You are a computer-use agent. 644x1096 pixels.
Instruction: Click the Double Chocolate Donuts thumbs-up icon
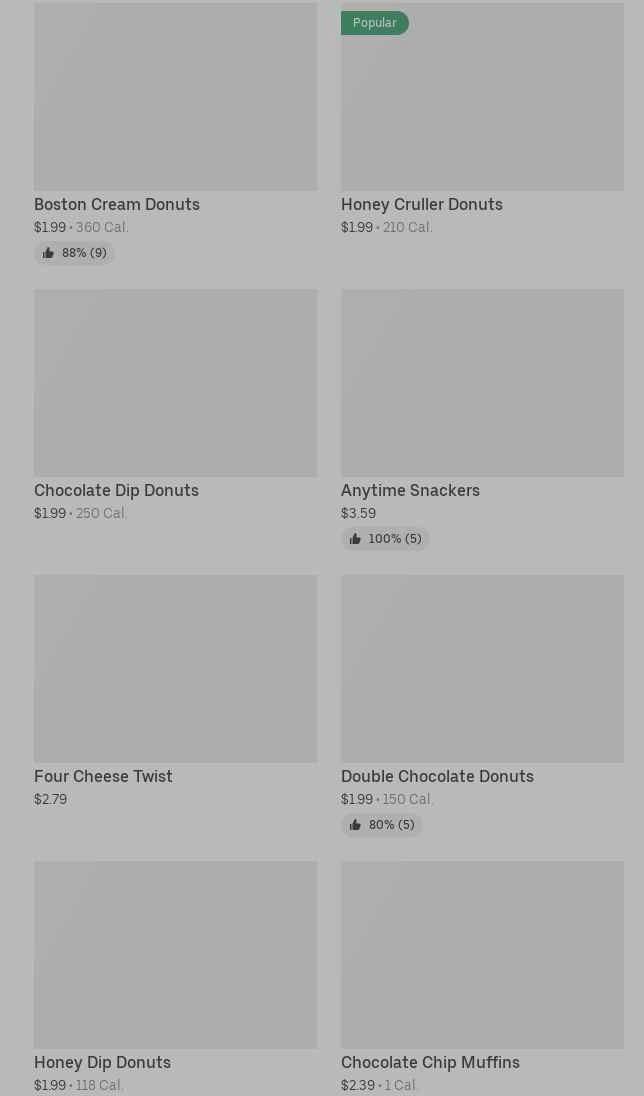tap(355, 825)
